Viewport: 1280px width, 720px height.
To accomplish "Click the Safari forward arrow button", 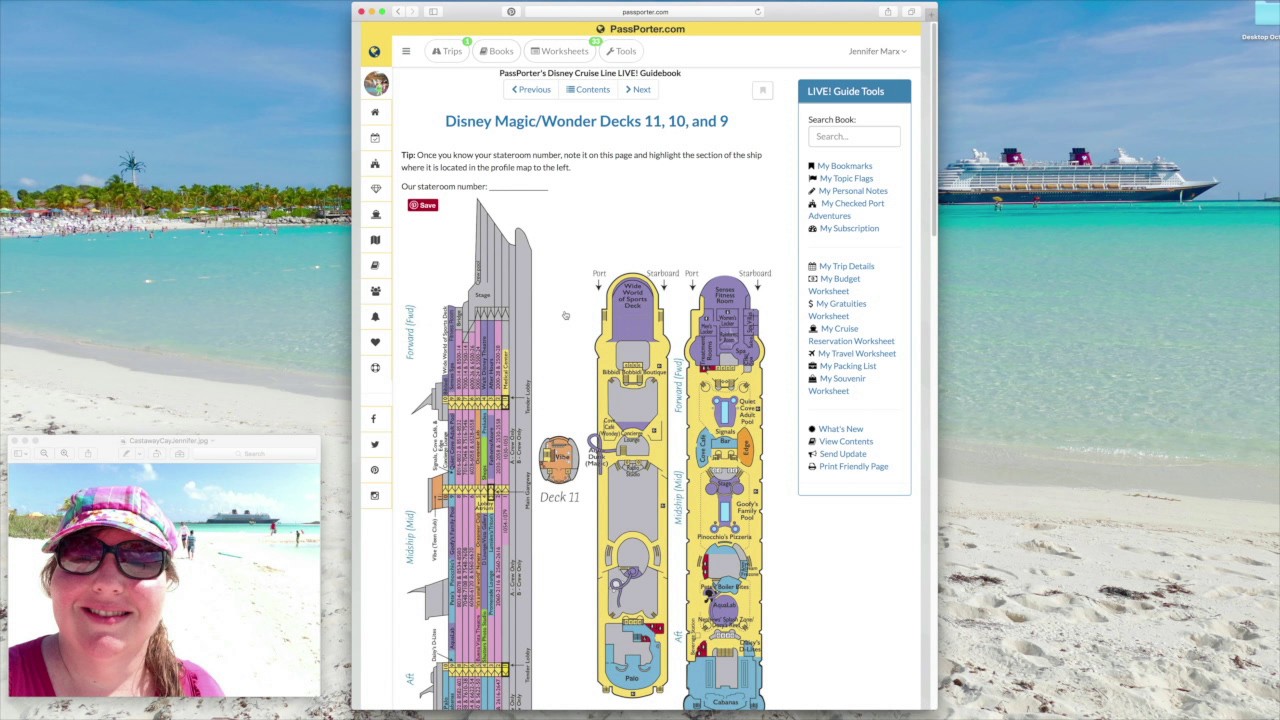I will (x=413, y=12).
